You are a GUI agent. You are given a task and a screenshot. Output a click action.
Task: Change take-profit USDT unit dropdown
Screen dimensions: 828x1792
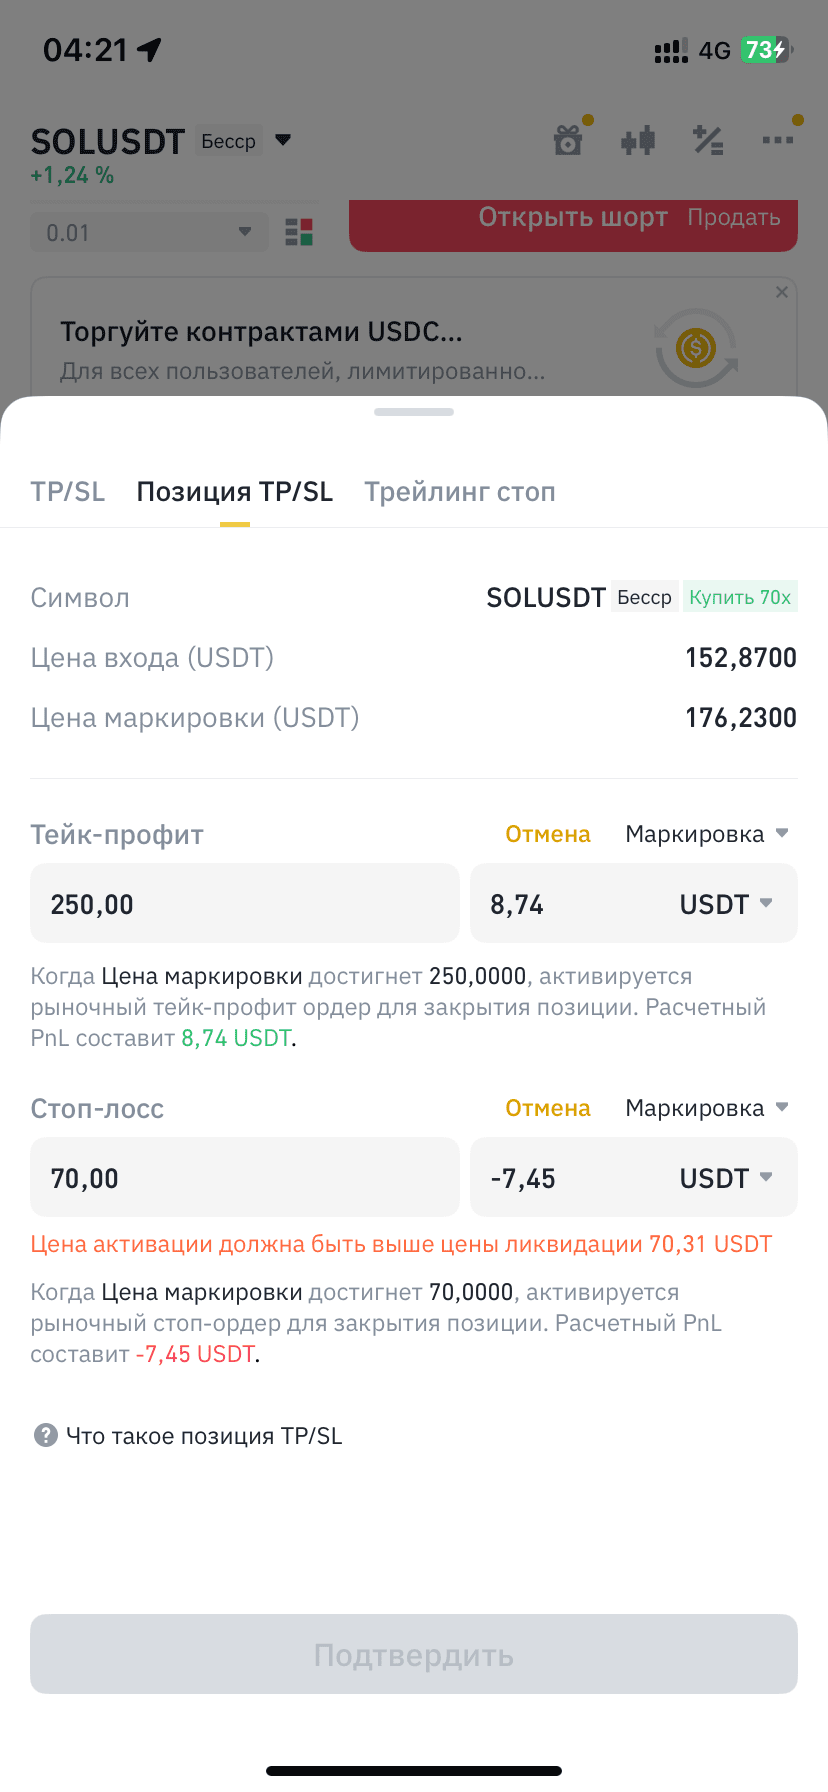(x=727, y=904)
